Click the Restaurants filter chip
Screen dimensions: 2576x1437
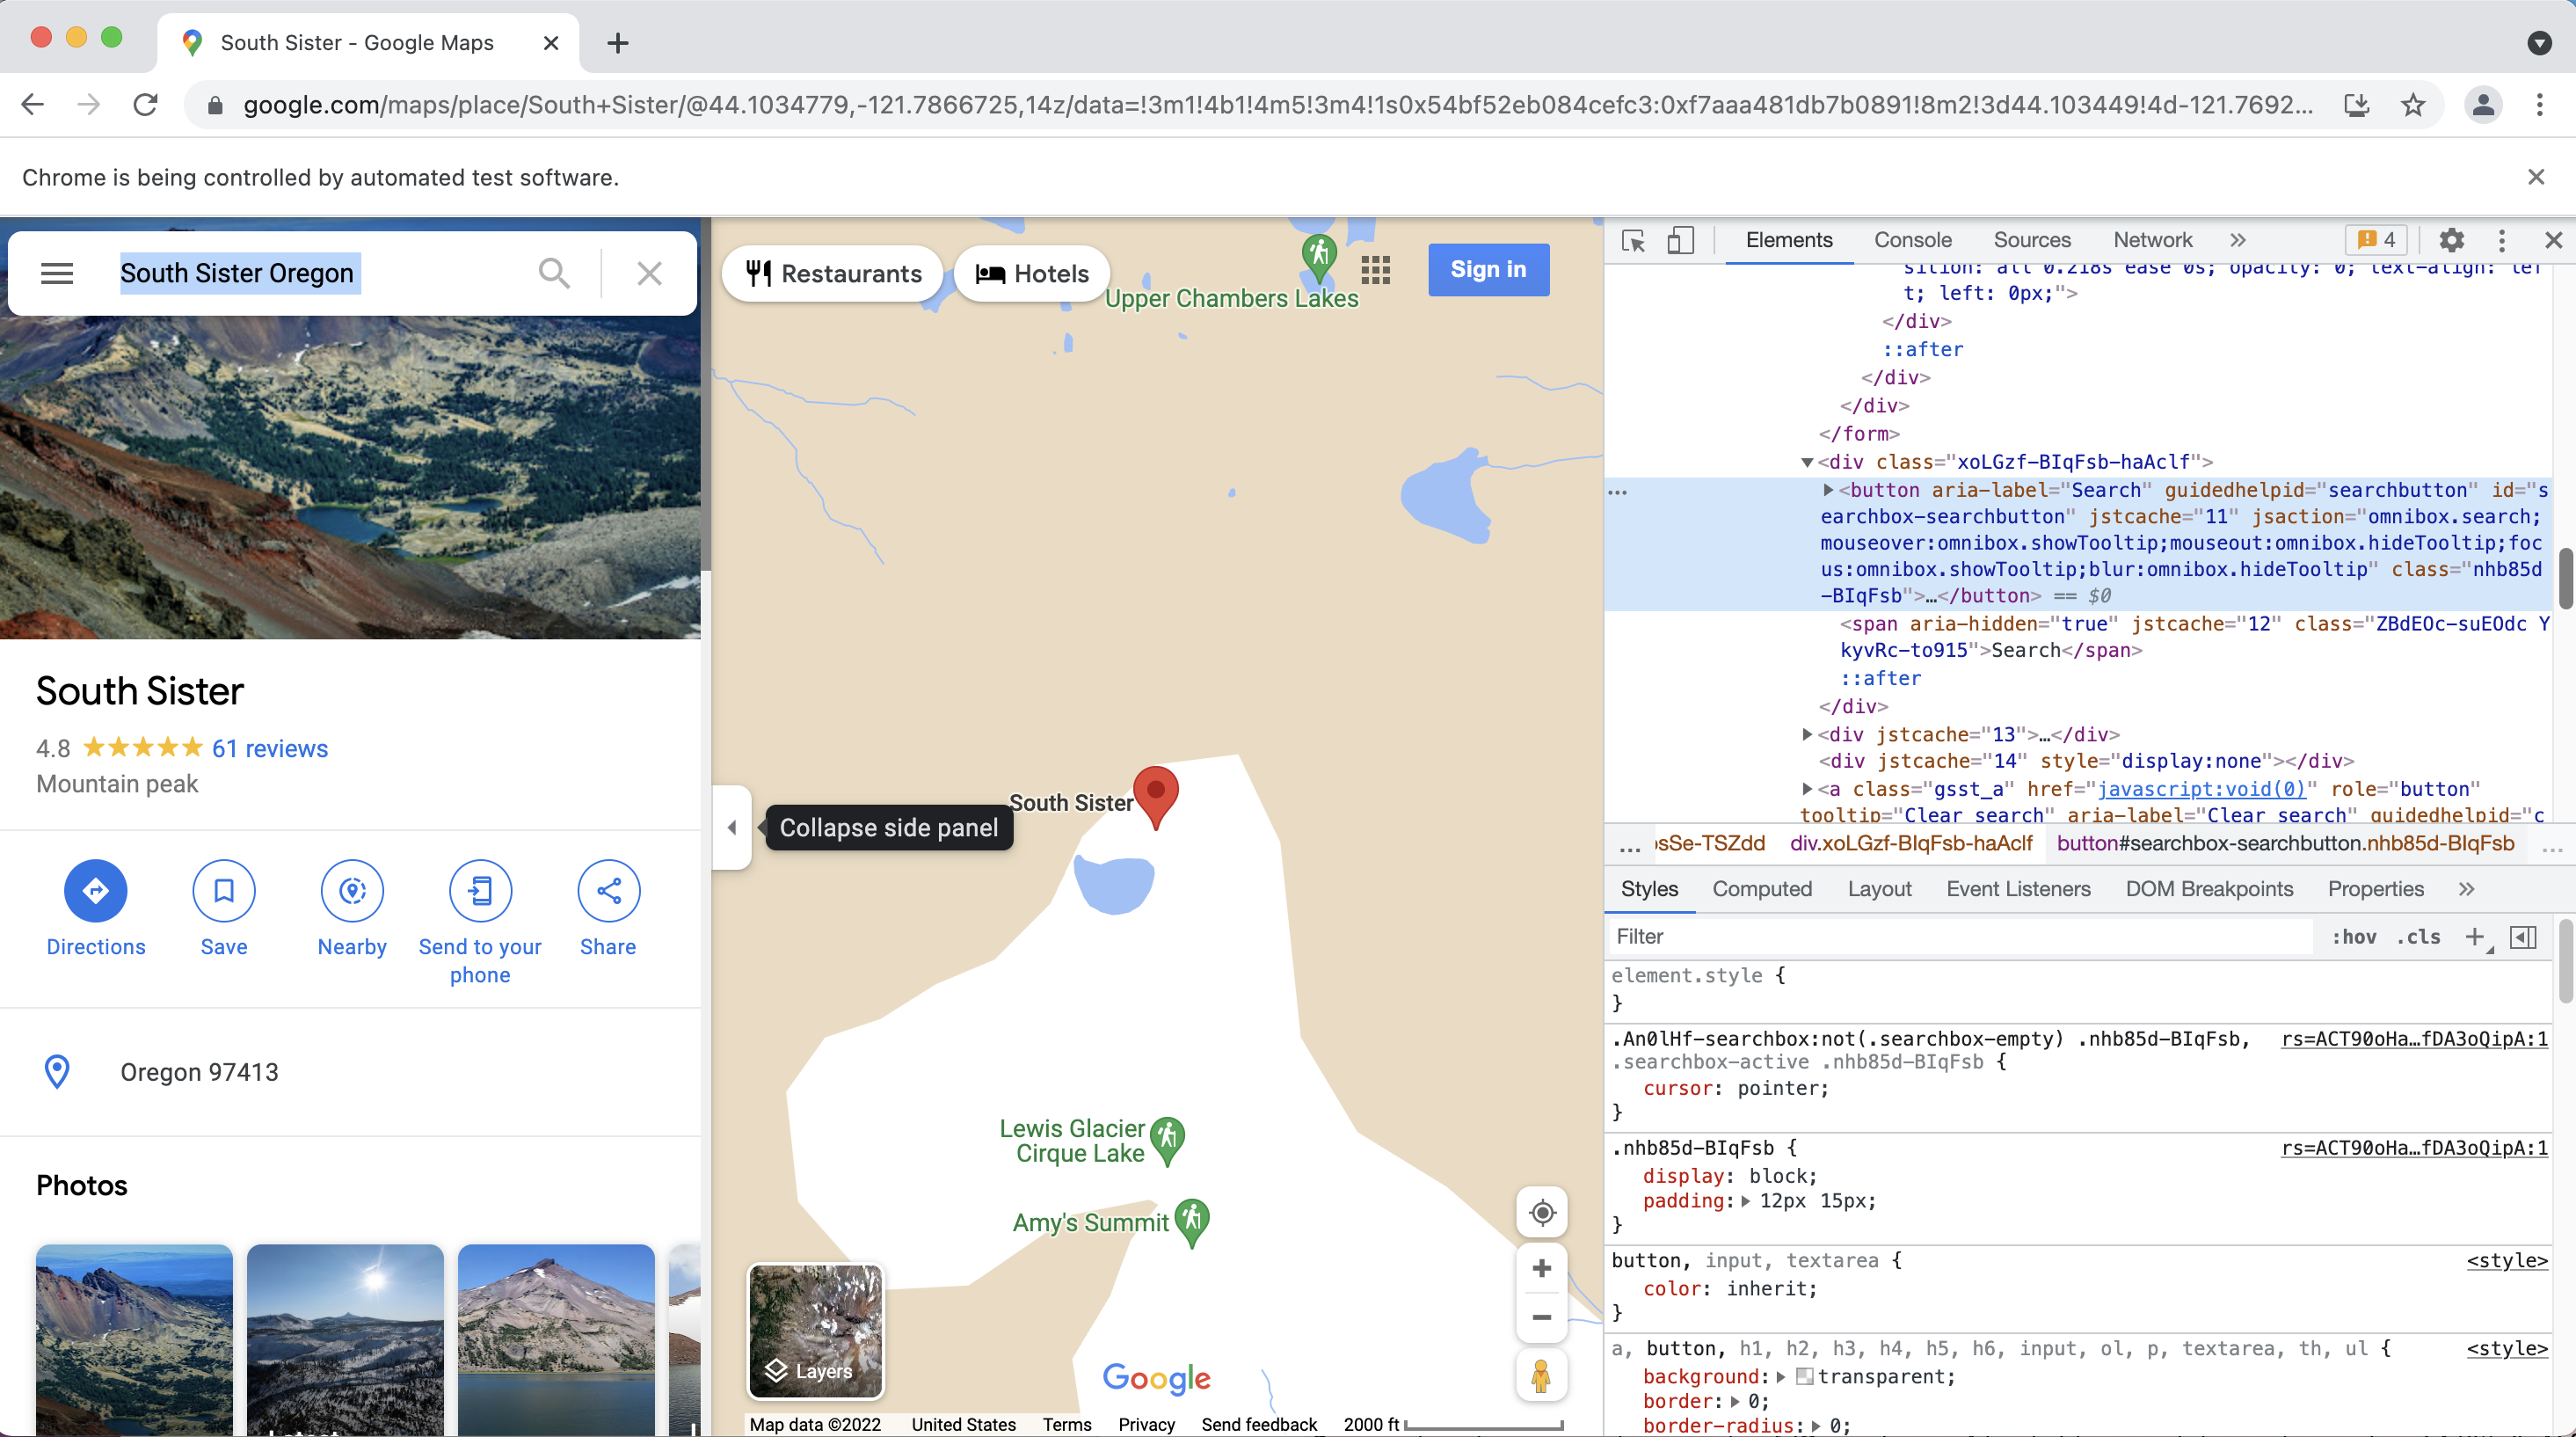(x=834, y=273)
